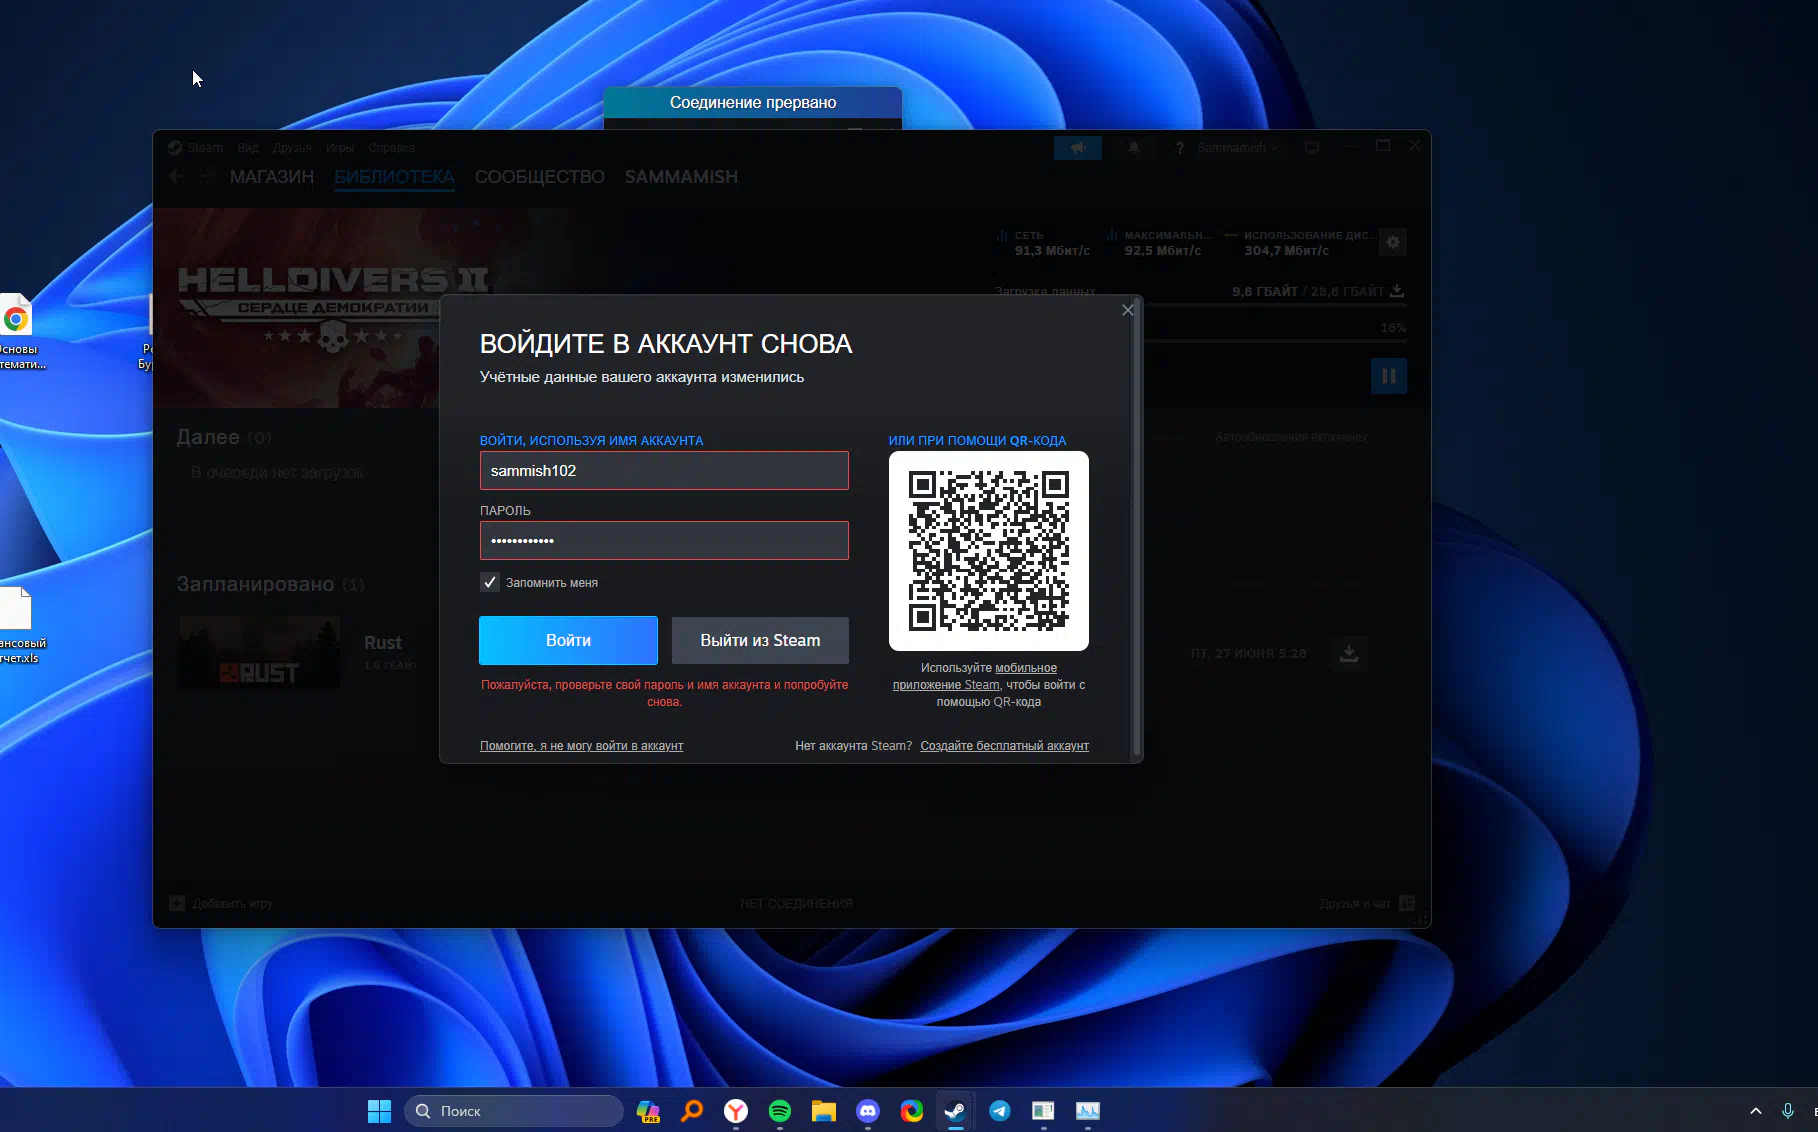Open 'Помогите, я не могу войти в аккаунт' link
The height and width of the screenshot is (1132, 1818).
tap(582, 746)
